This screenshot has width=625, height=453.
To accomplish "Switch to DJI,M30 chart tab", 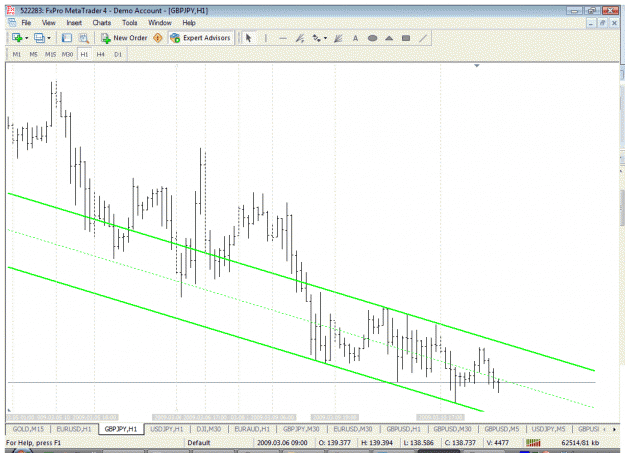I will pyautogui.click(x=209, y=429).
